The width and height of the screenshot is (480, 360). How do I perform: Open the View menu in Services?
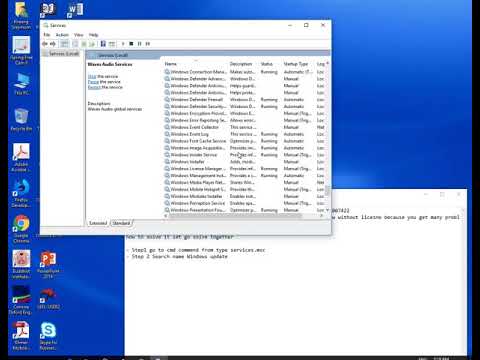tap(79, 35)
